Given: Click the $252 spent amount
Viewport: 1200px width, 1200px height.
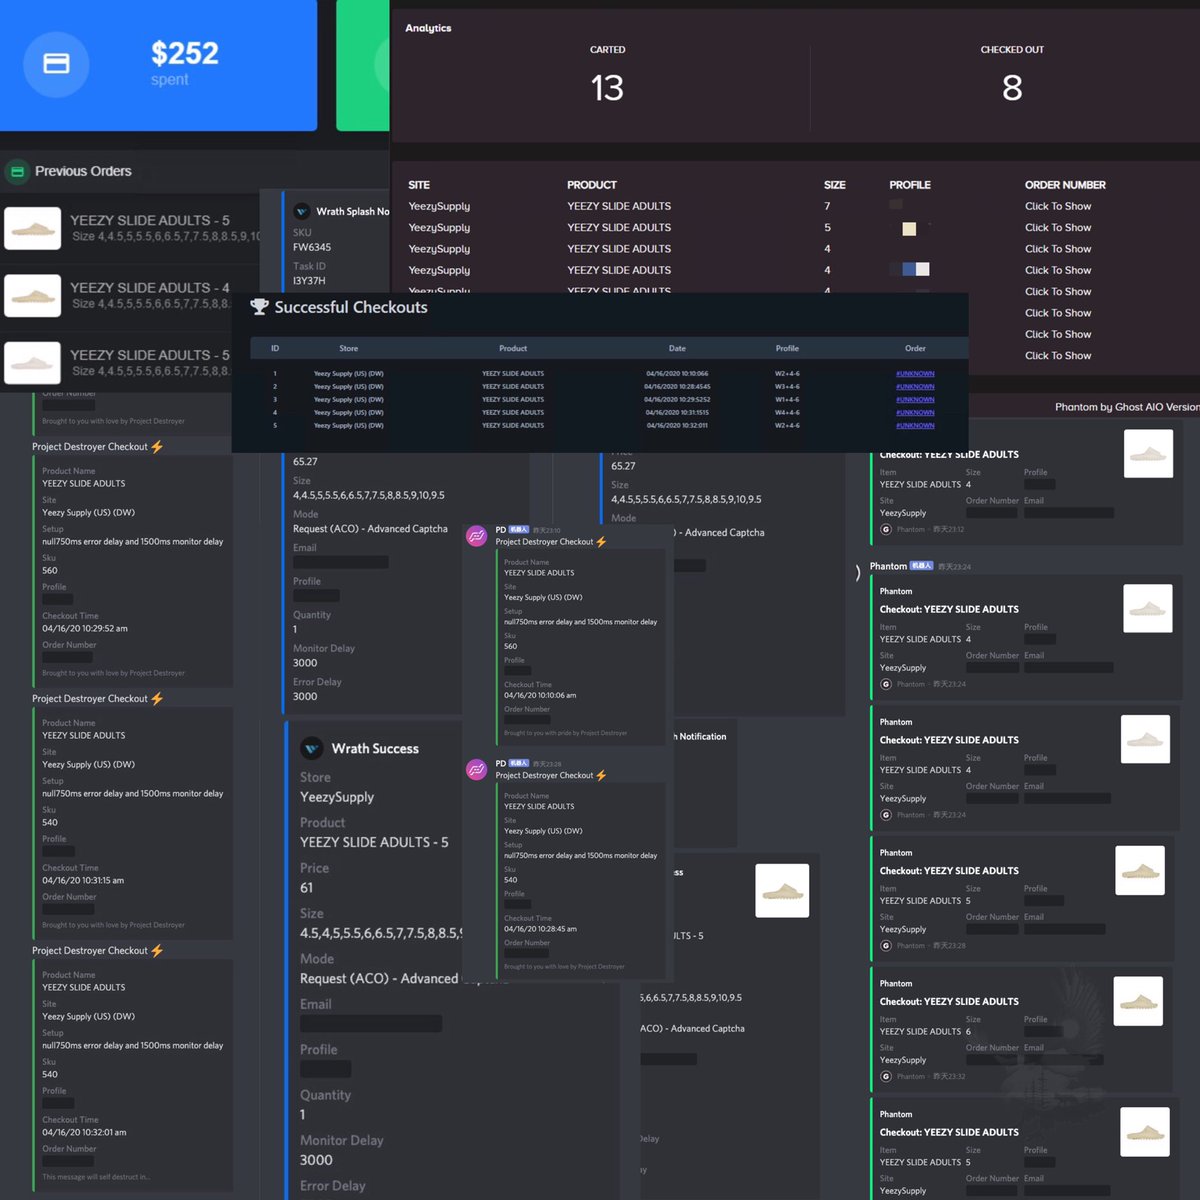Looking at the screenshot, I should tap(184, 53).
